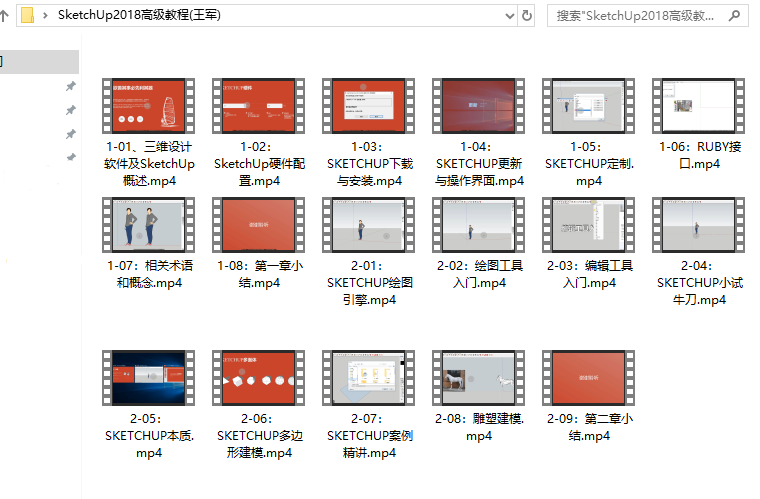Image resolution: width=760 pixels, height=499 pixels.
Task: Select video thumbnail 1-04 SKETCHUP更新与操作界面
Action: pyautogui.click(x=478, y=106)
